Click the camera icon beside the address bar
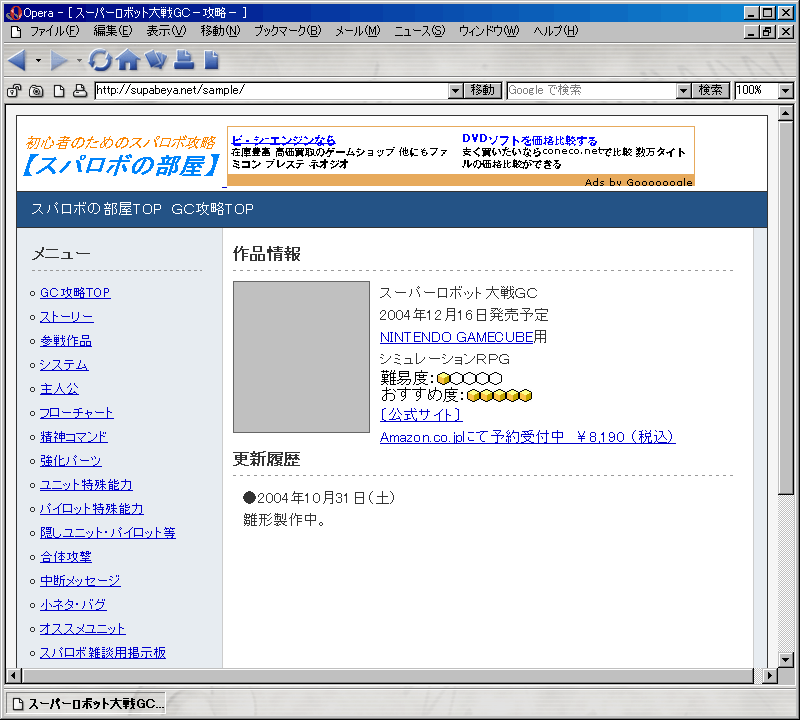This screenshot has width=800, height=720. (36, 91)
